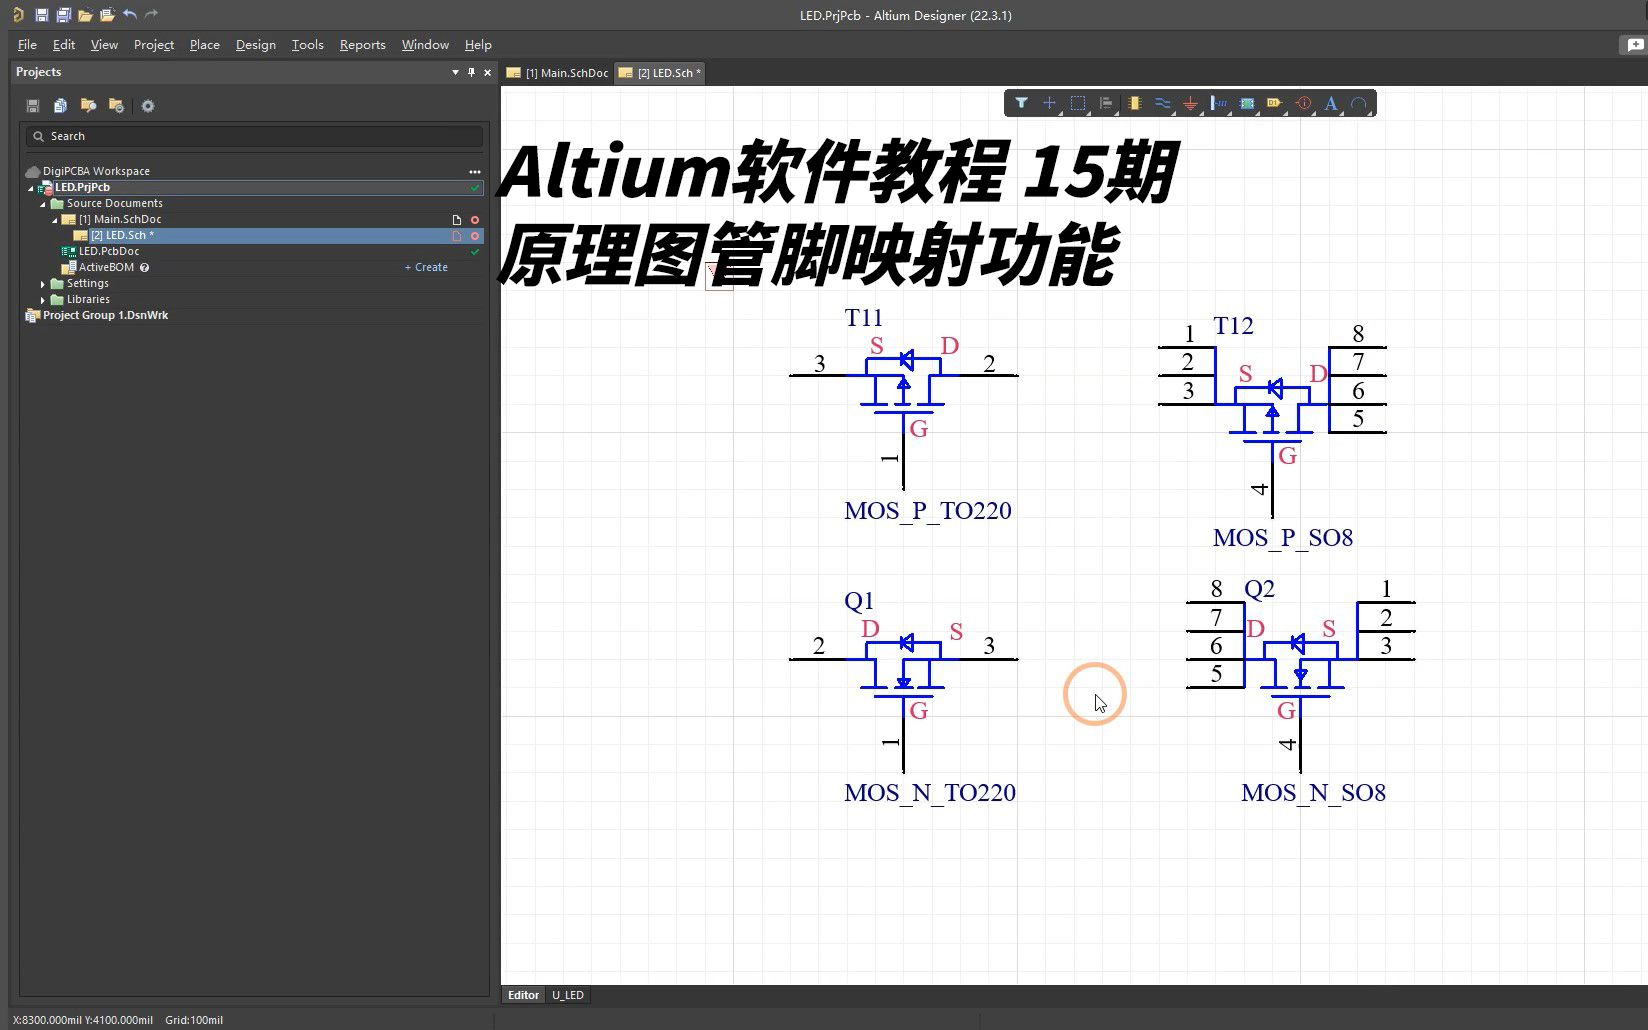Collapse the Source Documents folder

point(43,204)
